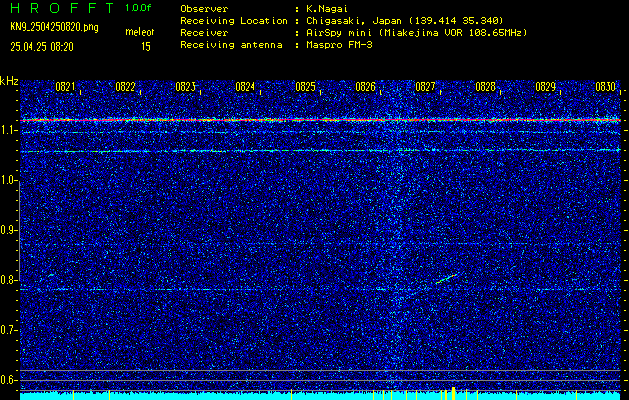The height and width of the screenshot is (400, 629).
Task: Click the 0830 time marker
Action: [x=605, y=87]
